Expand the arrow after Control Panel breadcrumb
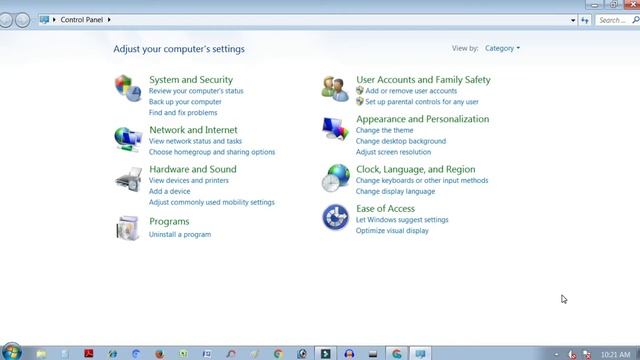 pos(109,20)
